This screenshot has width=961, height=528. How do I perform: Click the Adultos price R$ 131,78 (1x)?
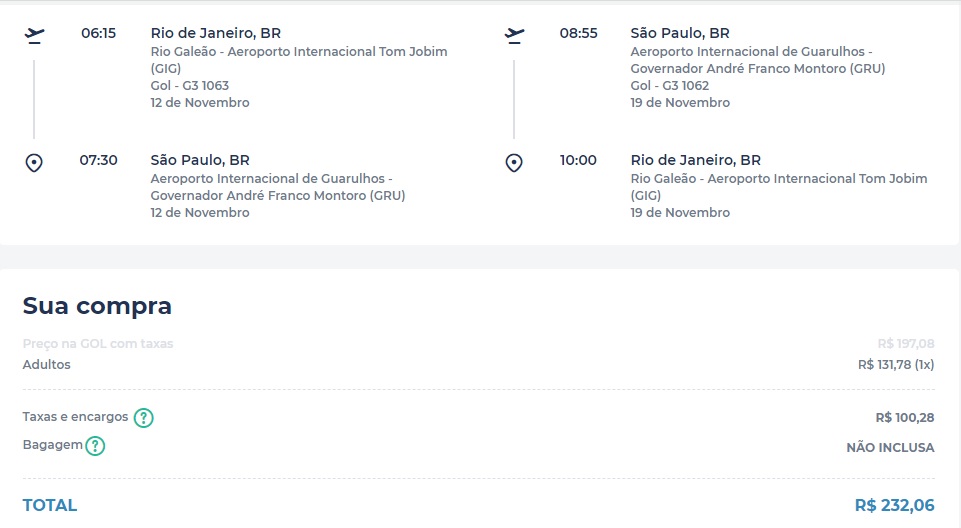895,365
